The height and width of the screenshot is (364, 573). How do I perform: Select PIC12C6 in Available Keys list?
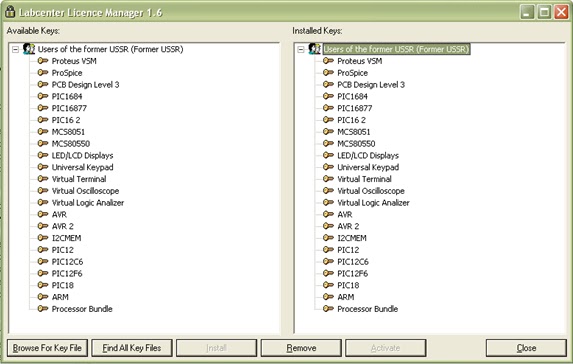click(67, 262)
